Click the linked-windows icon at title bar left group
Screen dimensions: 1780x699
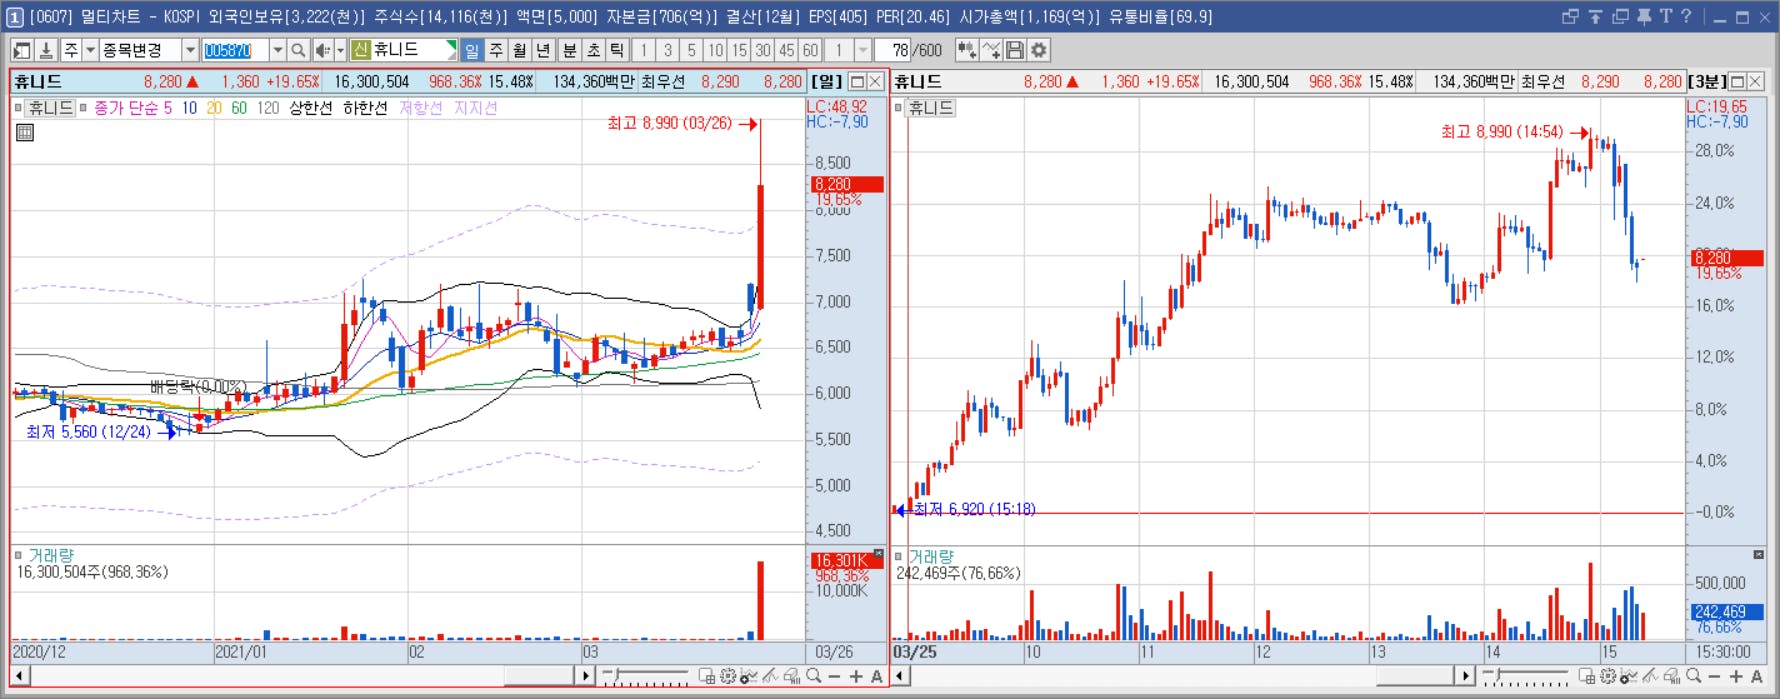tap(1570, 16)
